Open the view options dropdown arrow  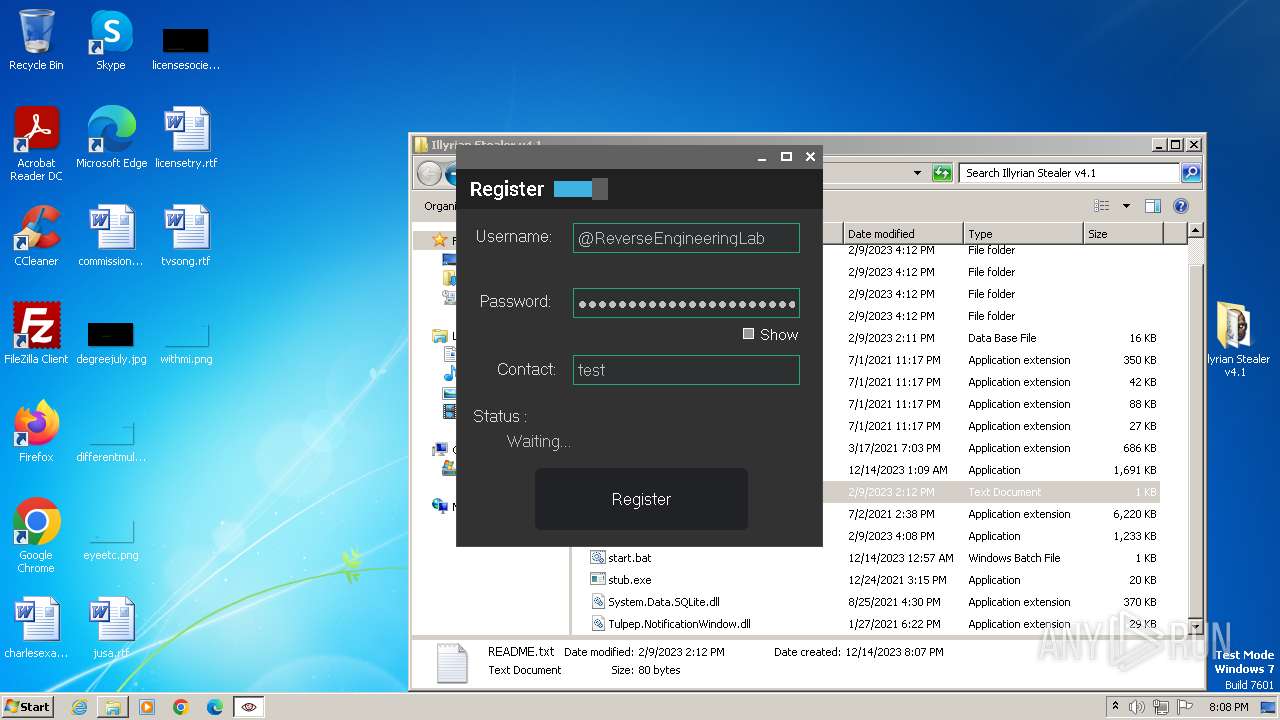click(x=1126, y=206)
